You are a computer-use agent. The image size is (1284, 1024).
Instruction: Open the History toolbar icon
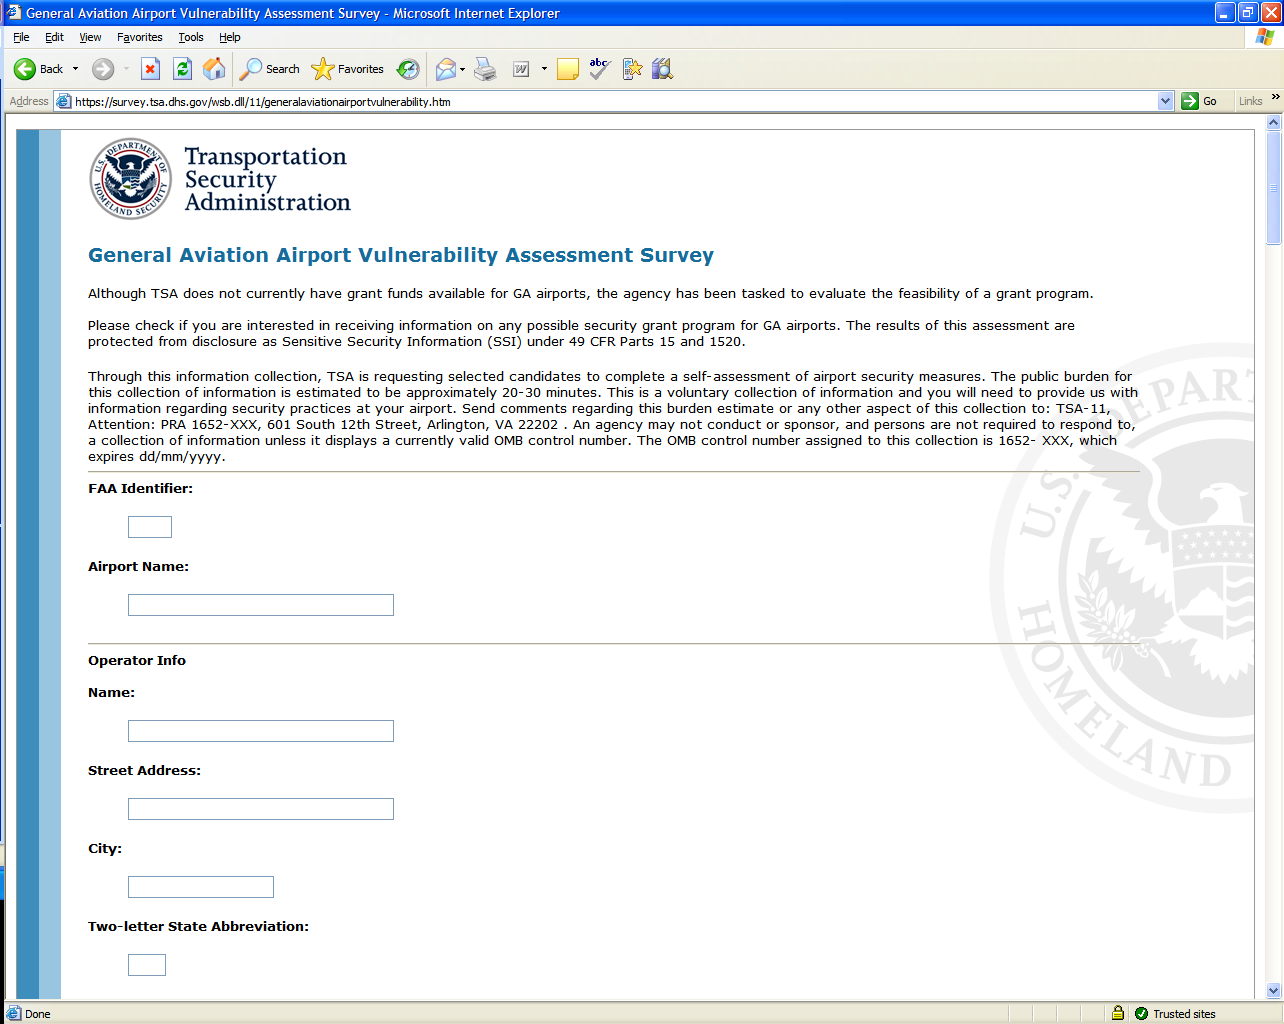tap(408, 69)
